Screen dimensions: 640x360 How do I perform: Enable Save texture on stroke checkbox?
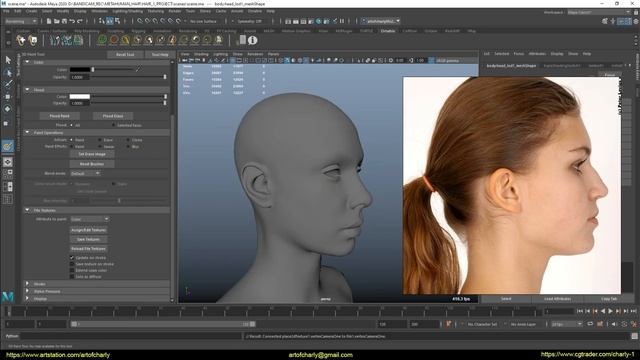[72, 264]
